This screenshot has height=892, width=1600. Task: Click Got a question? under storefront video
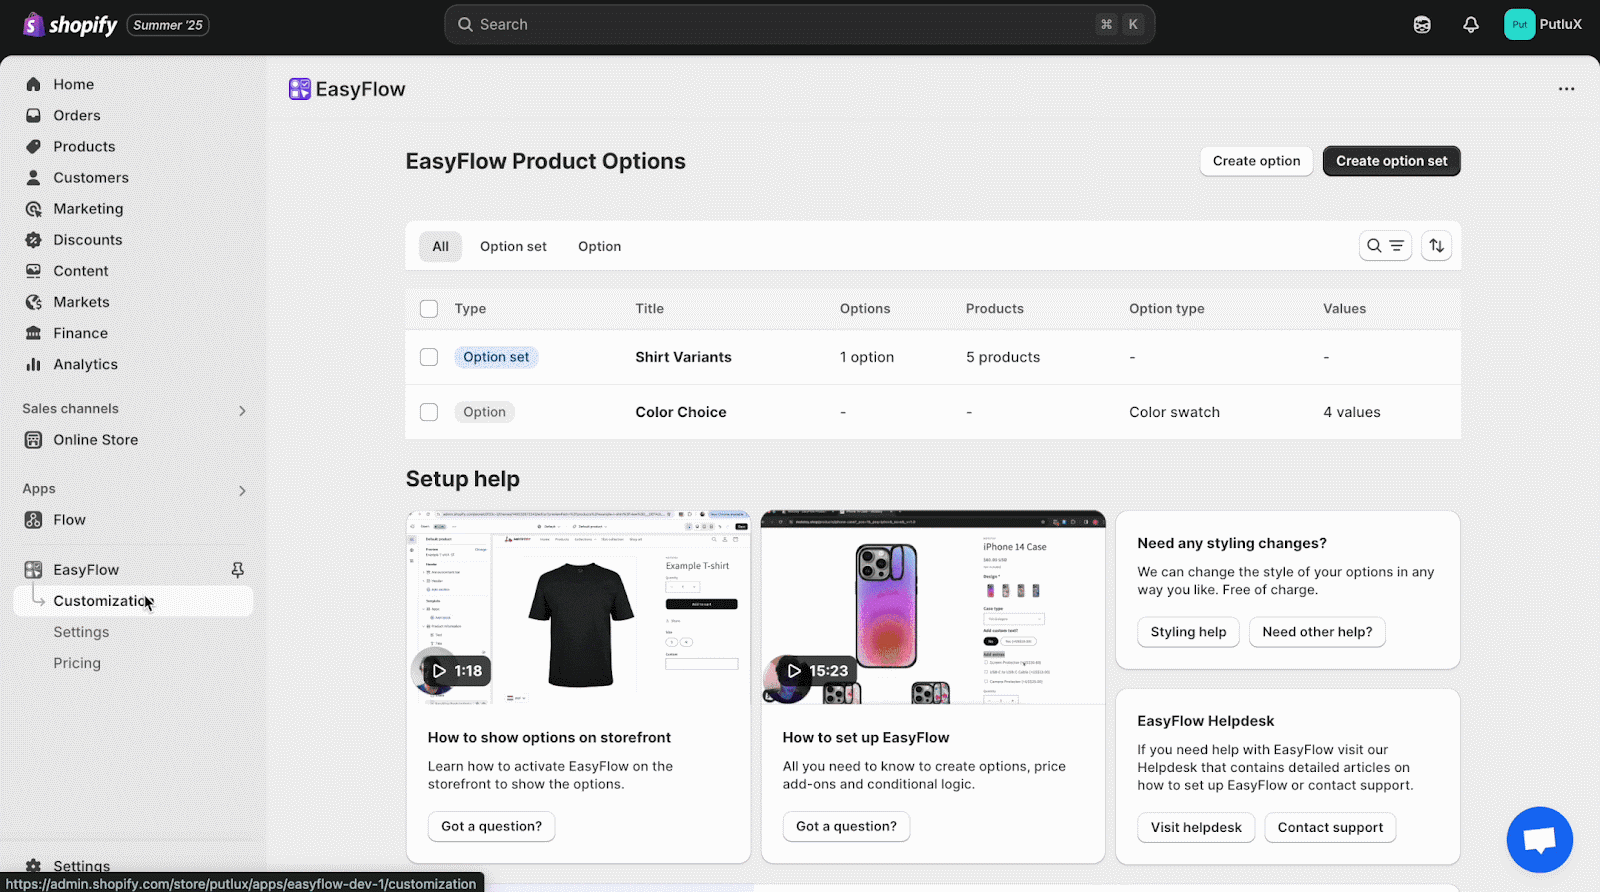(491, 826)
